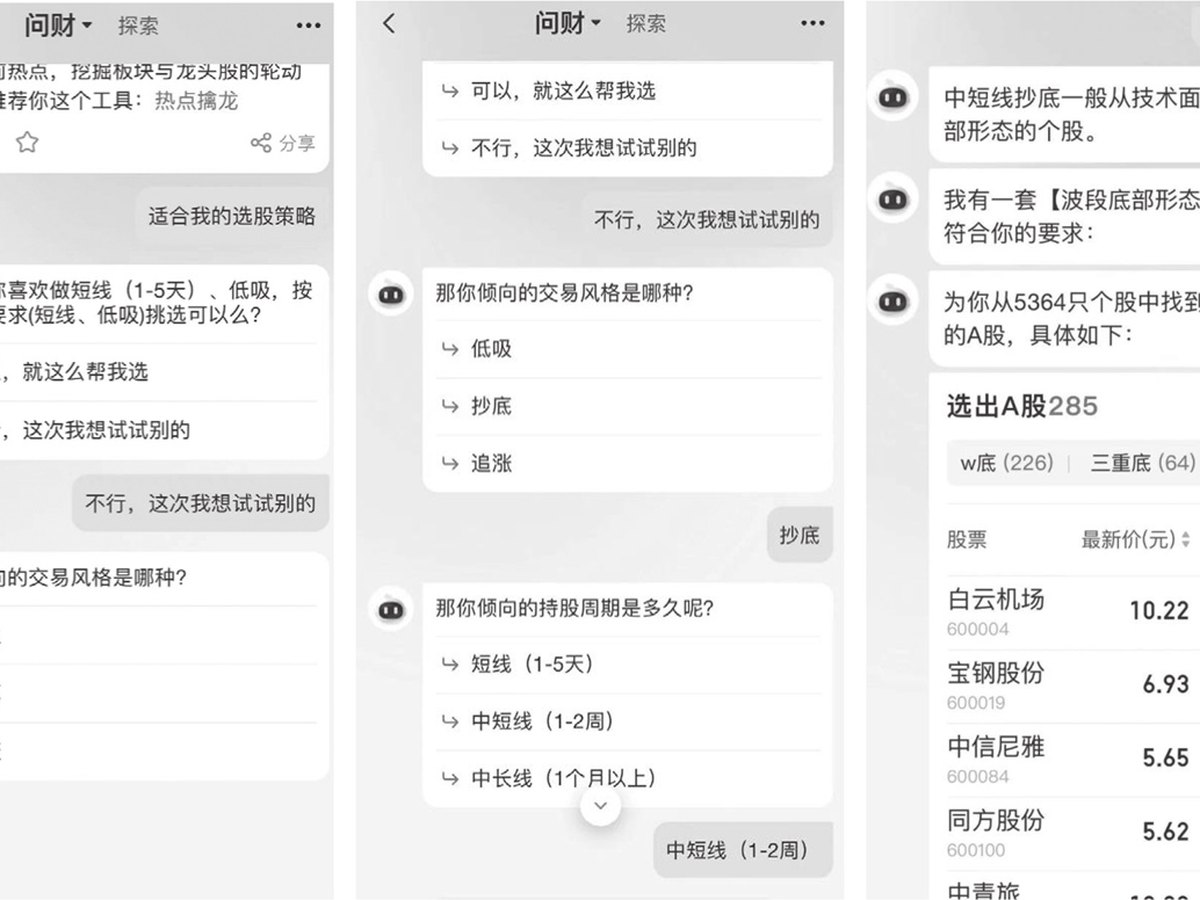Open the 热点擒龙 tool link
1200x900 pixels.
(197, 101)
